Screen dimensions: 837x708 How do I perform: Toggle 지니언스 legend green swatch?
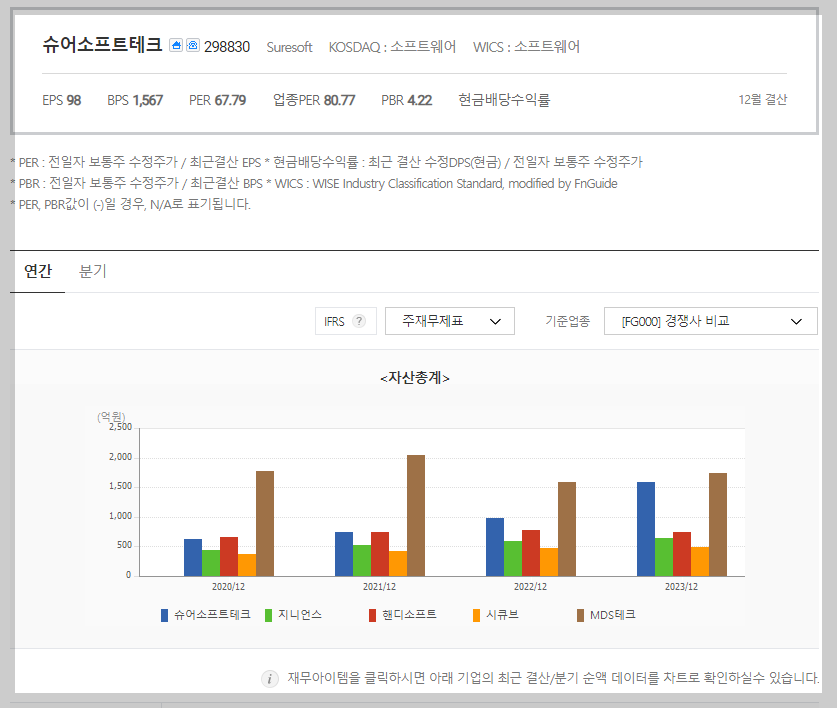269,615
